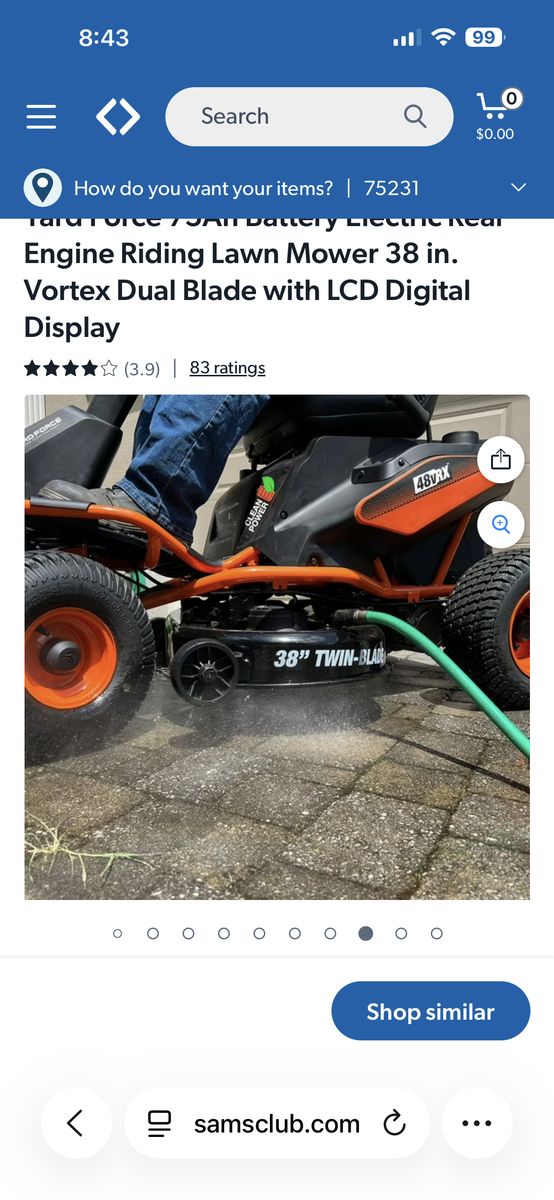Image resolution: width=554 pixels, height=1200 pixels.
Task: Open the page settings icon beside samsclub.com
Action: pos(159,1123)
